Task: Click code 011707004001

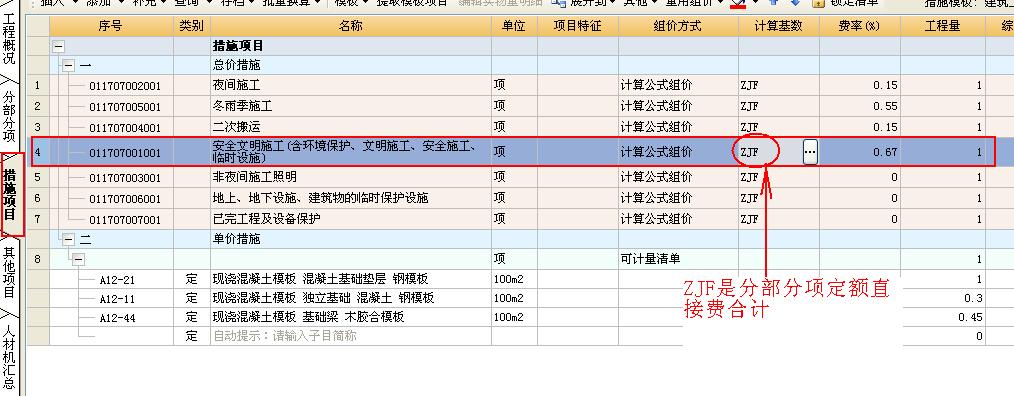Action: pos(125,127)
